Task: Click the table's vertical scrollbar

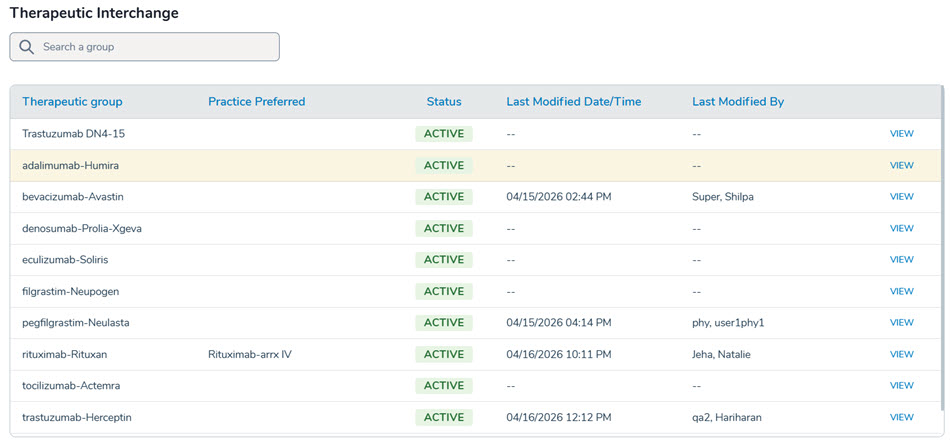Action: coord(941,260)
